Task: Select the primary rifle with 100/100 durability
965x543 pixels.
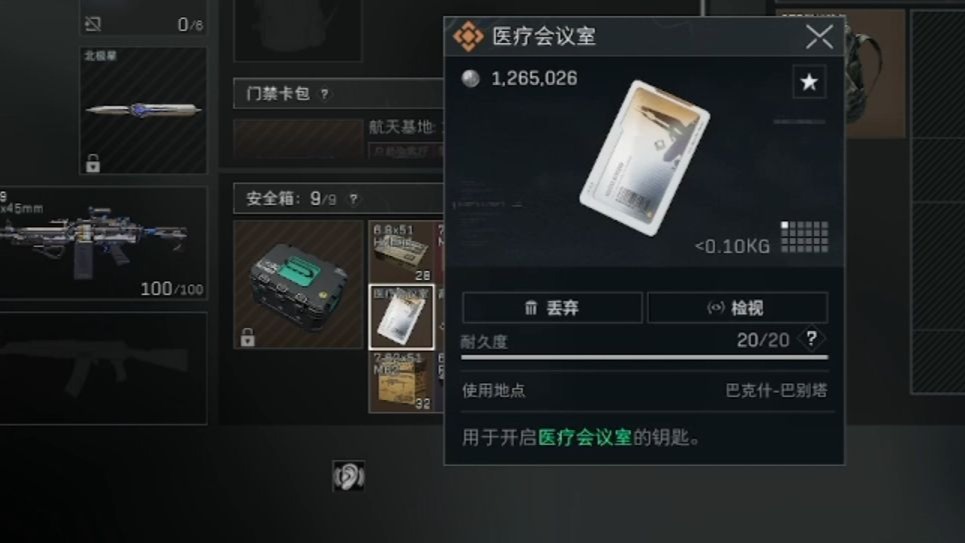Action: click(103, 244)
